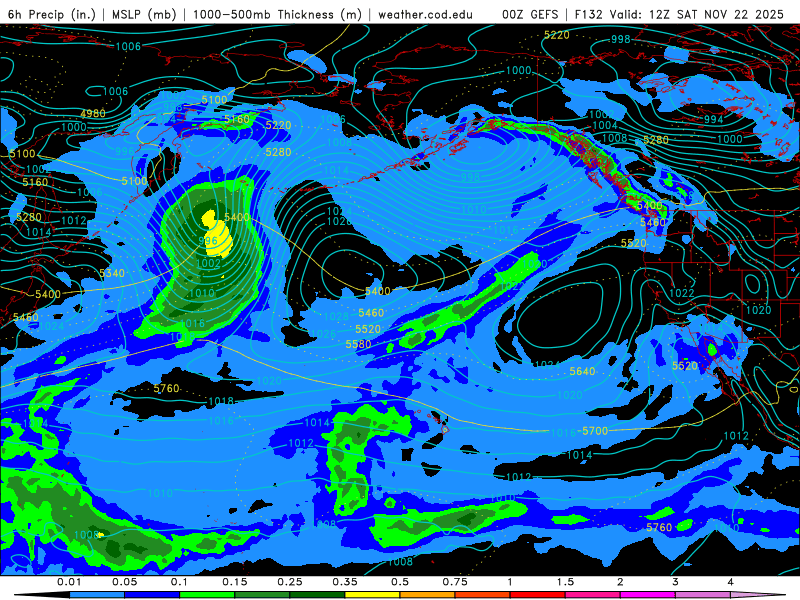Click the 0.75 legend value
The width and height of the screenshot is (800, 600).
(455, 582)
